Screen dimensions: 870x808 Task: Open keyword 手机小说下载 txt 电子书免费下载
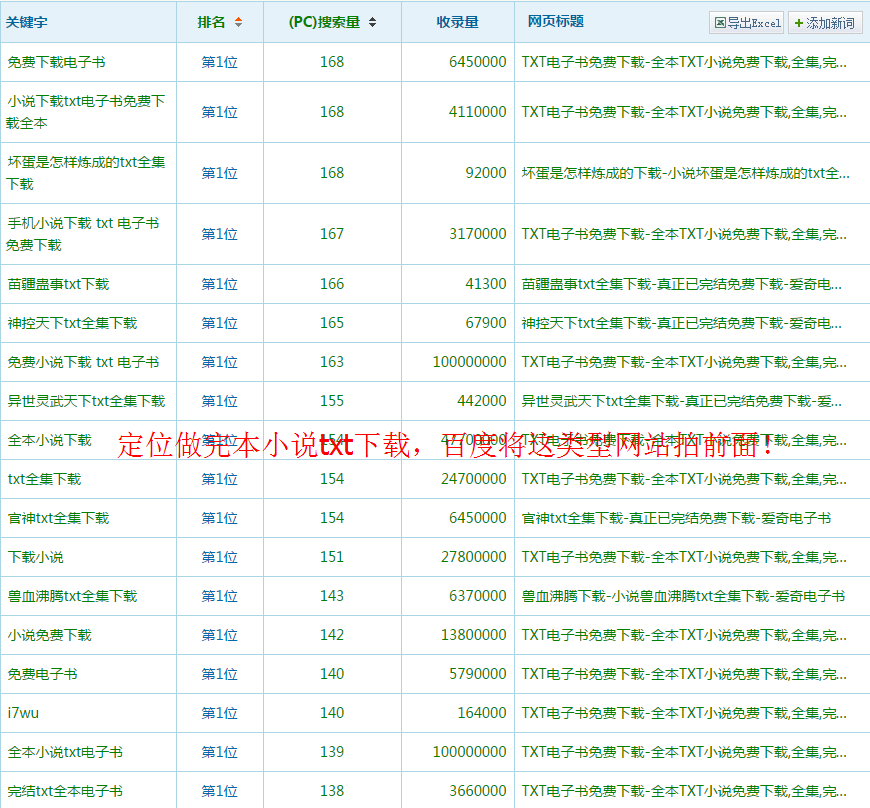83,234
